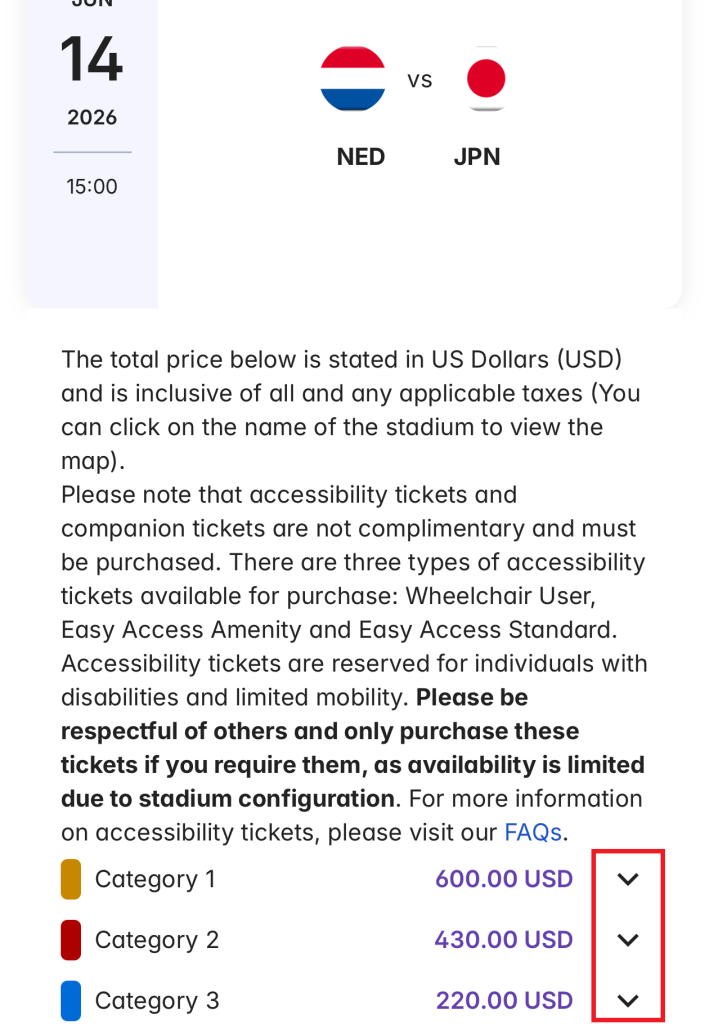
Task: Click the blue Category 3 color swatch
Action: pos(71,1000)
